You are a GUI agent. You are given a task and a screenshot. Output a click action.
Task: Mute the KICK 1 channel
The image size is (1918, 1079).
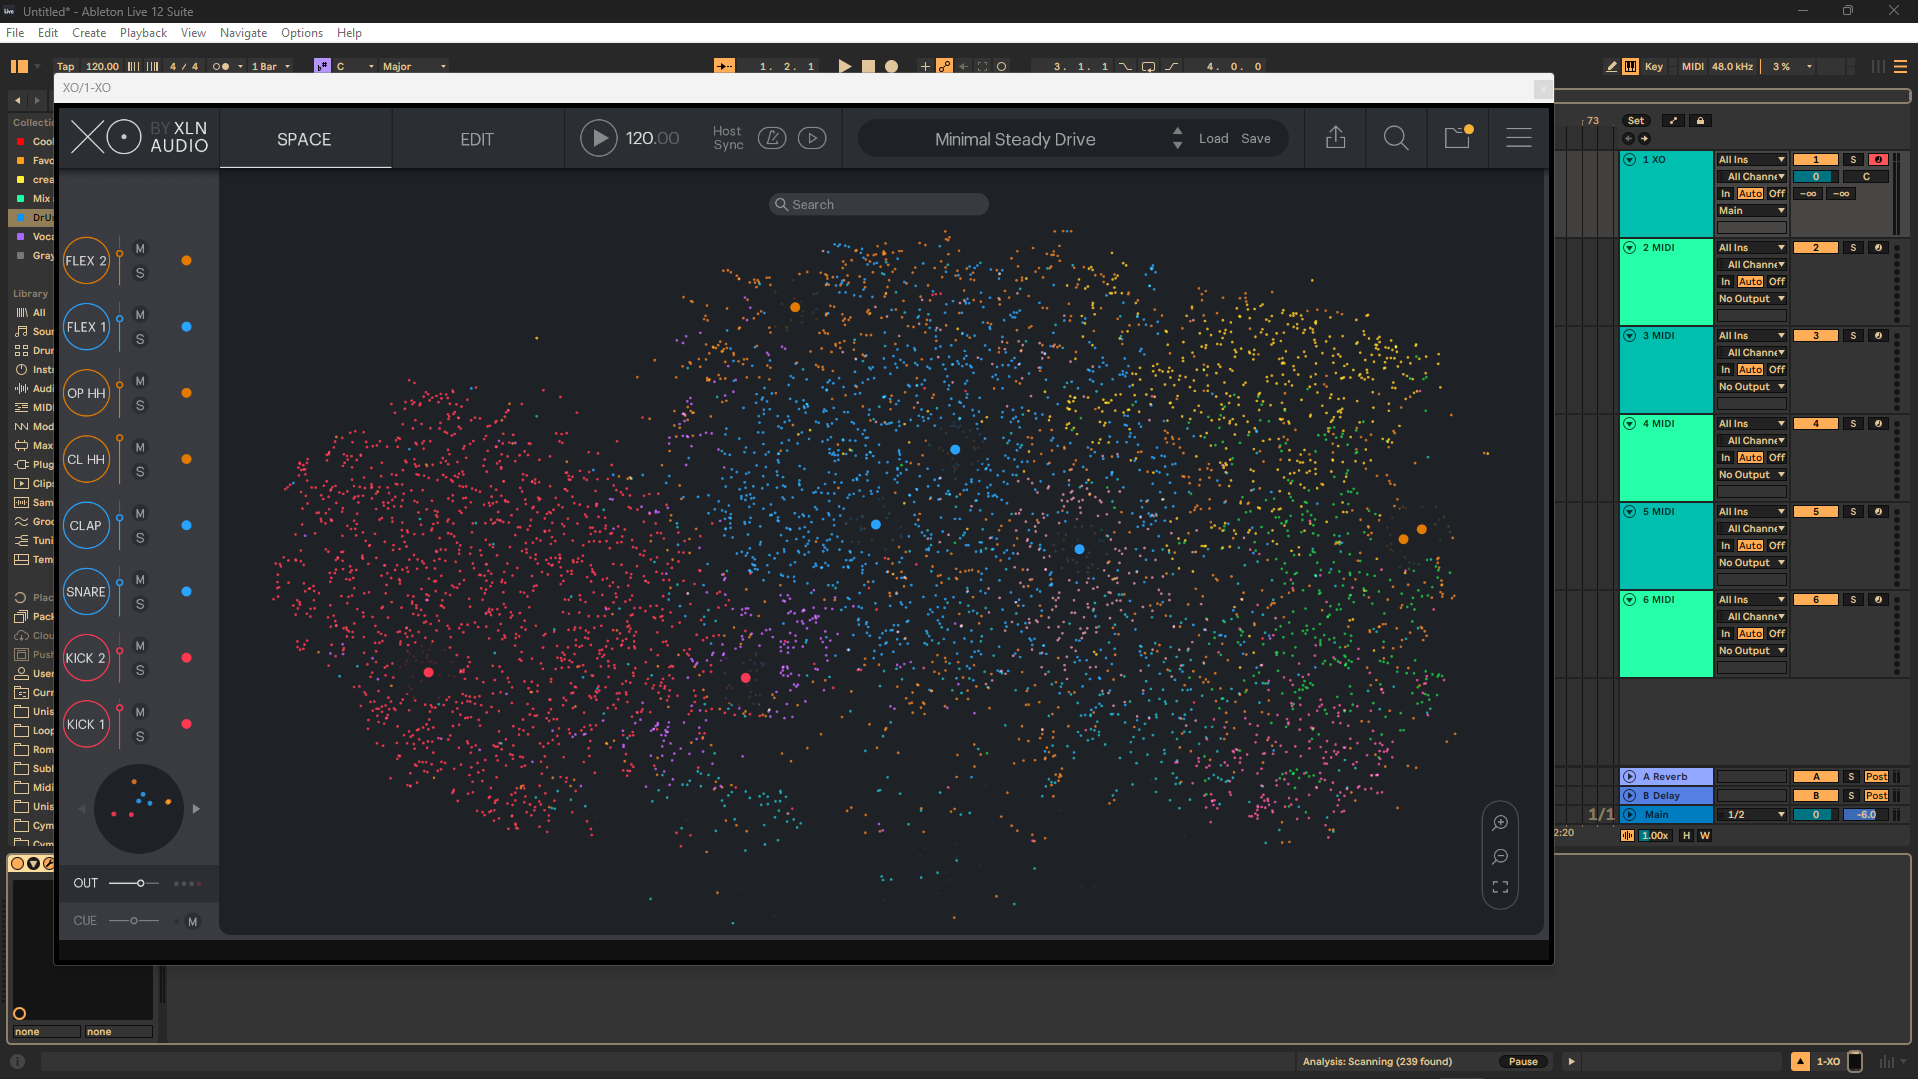pyautogui.click(x=140, y=712)
